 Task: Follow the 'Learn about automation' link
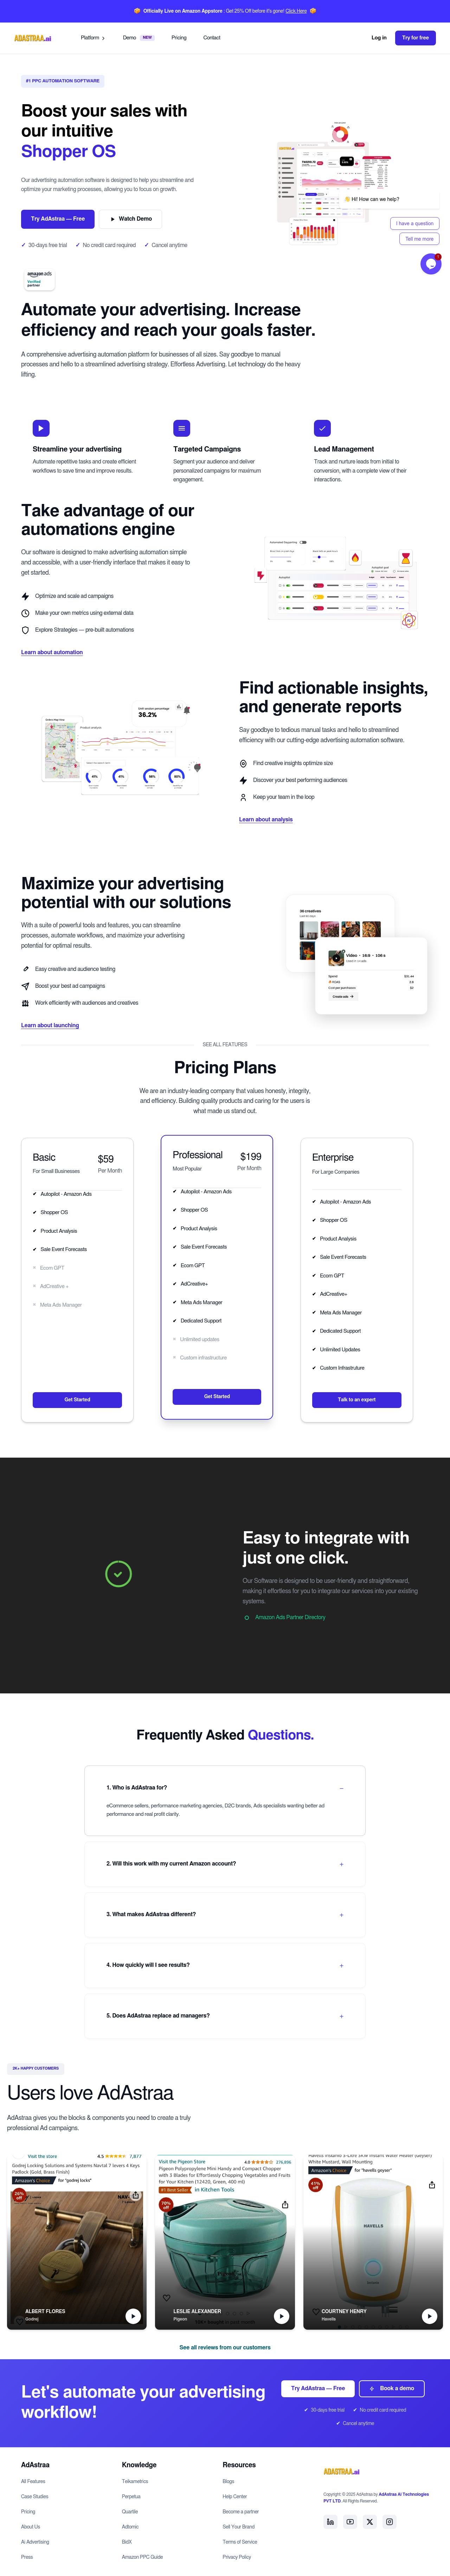[52, 652]
